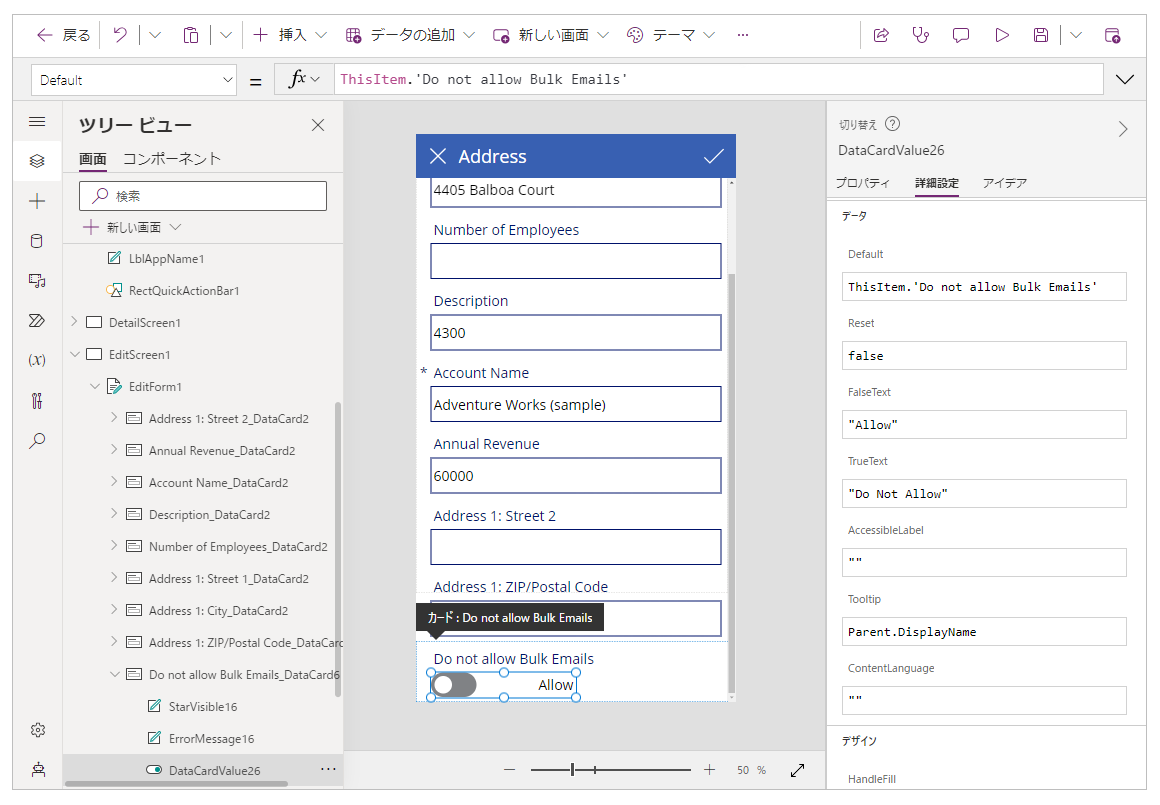Open Variables (x) in left sidebar

point(37,360)
